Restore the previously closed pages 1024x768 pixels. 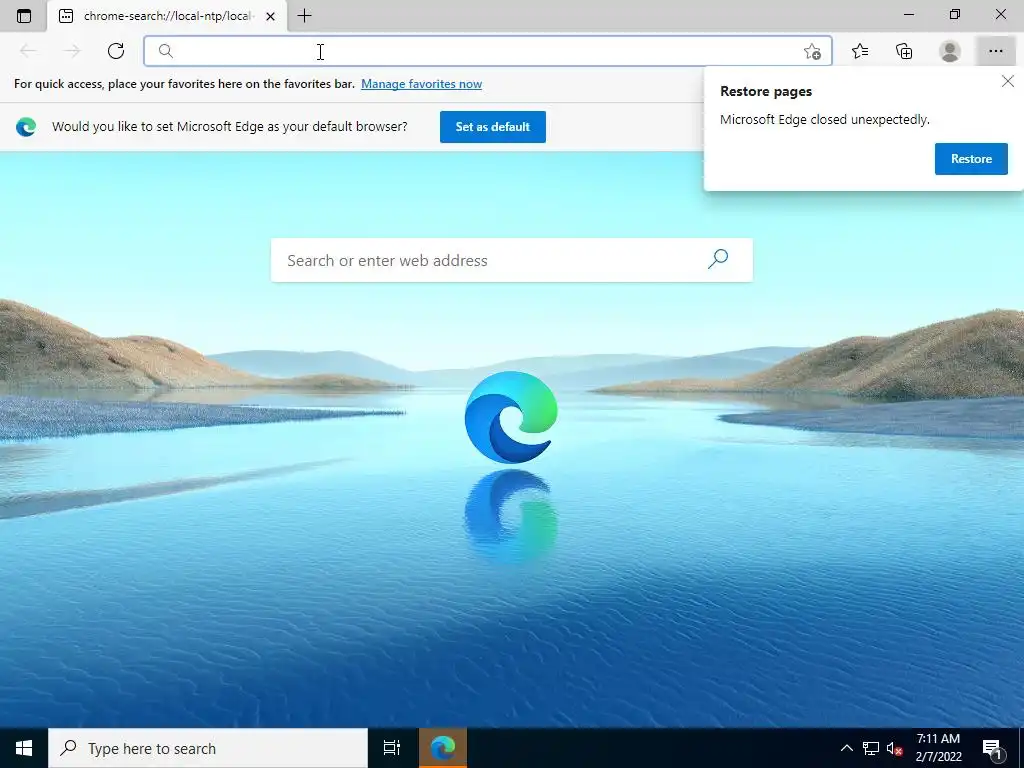coord(971,159)
